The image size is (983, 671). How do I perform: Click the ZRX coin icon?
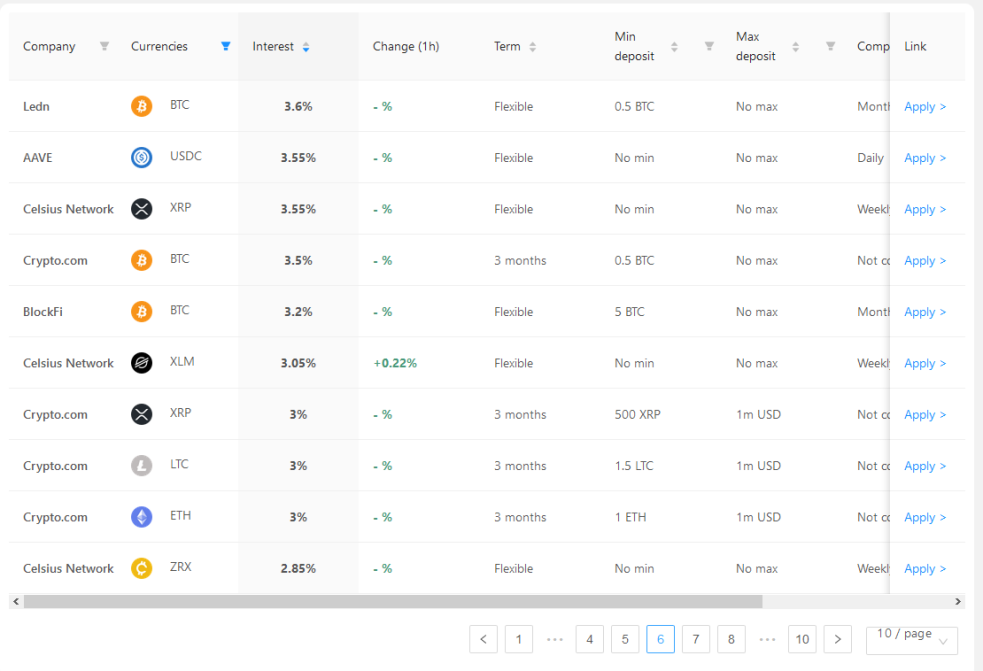142,569
